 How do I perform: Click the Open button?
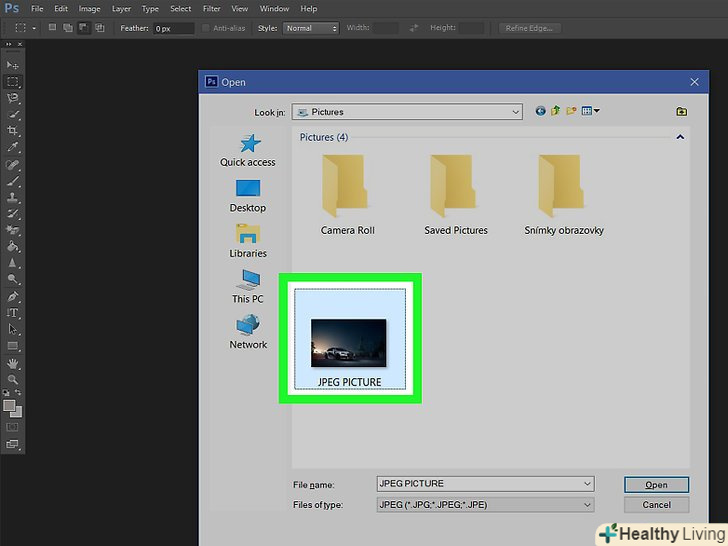pos(656,485)
